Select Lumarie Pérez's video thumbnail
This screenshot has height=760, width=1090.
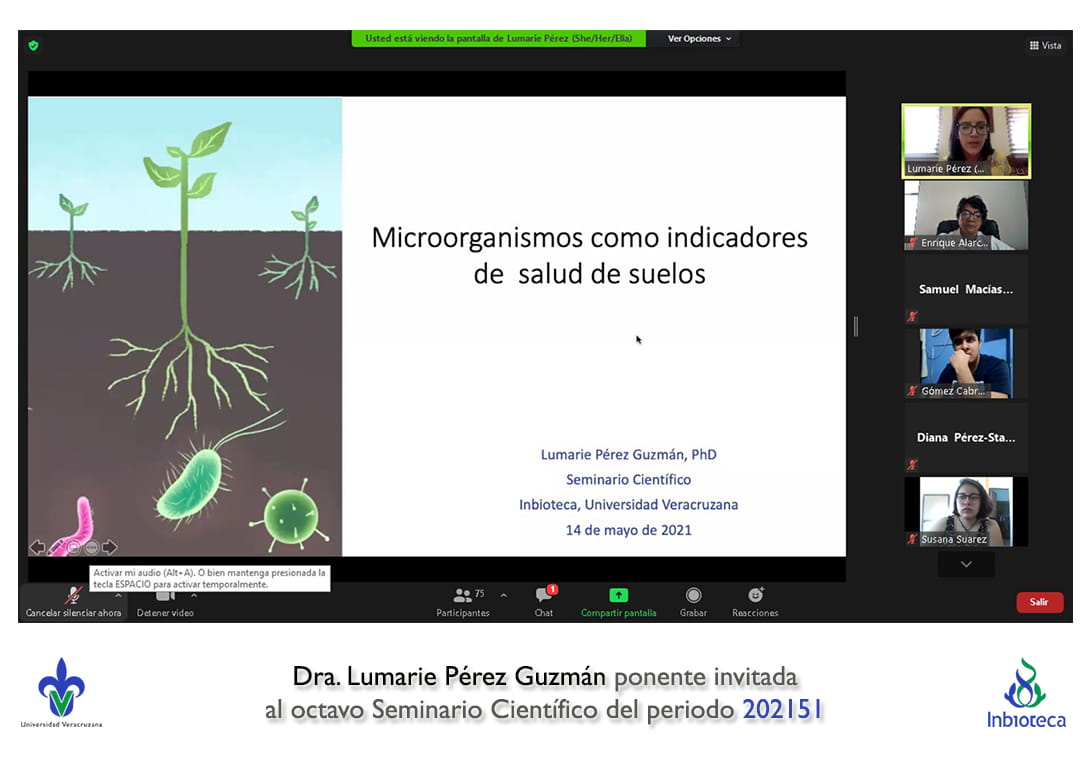coord(966,141)
